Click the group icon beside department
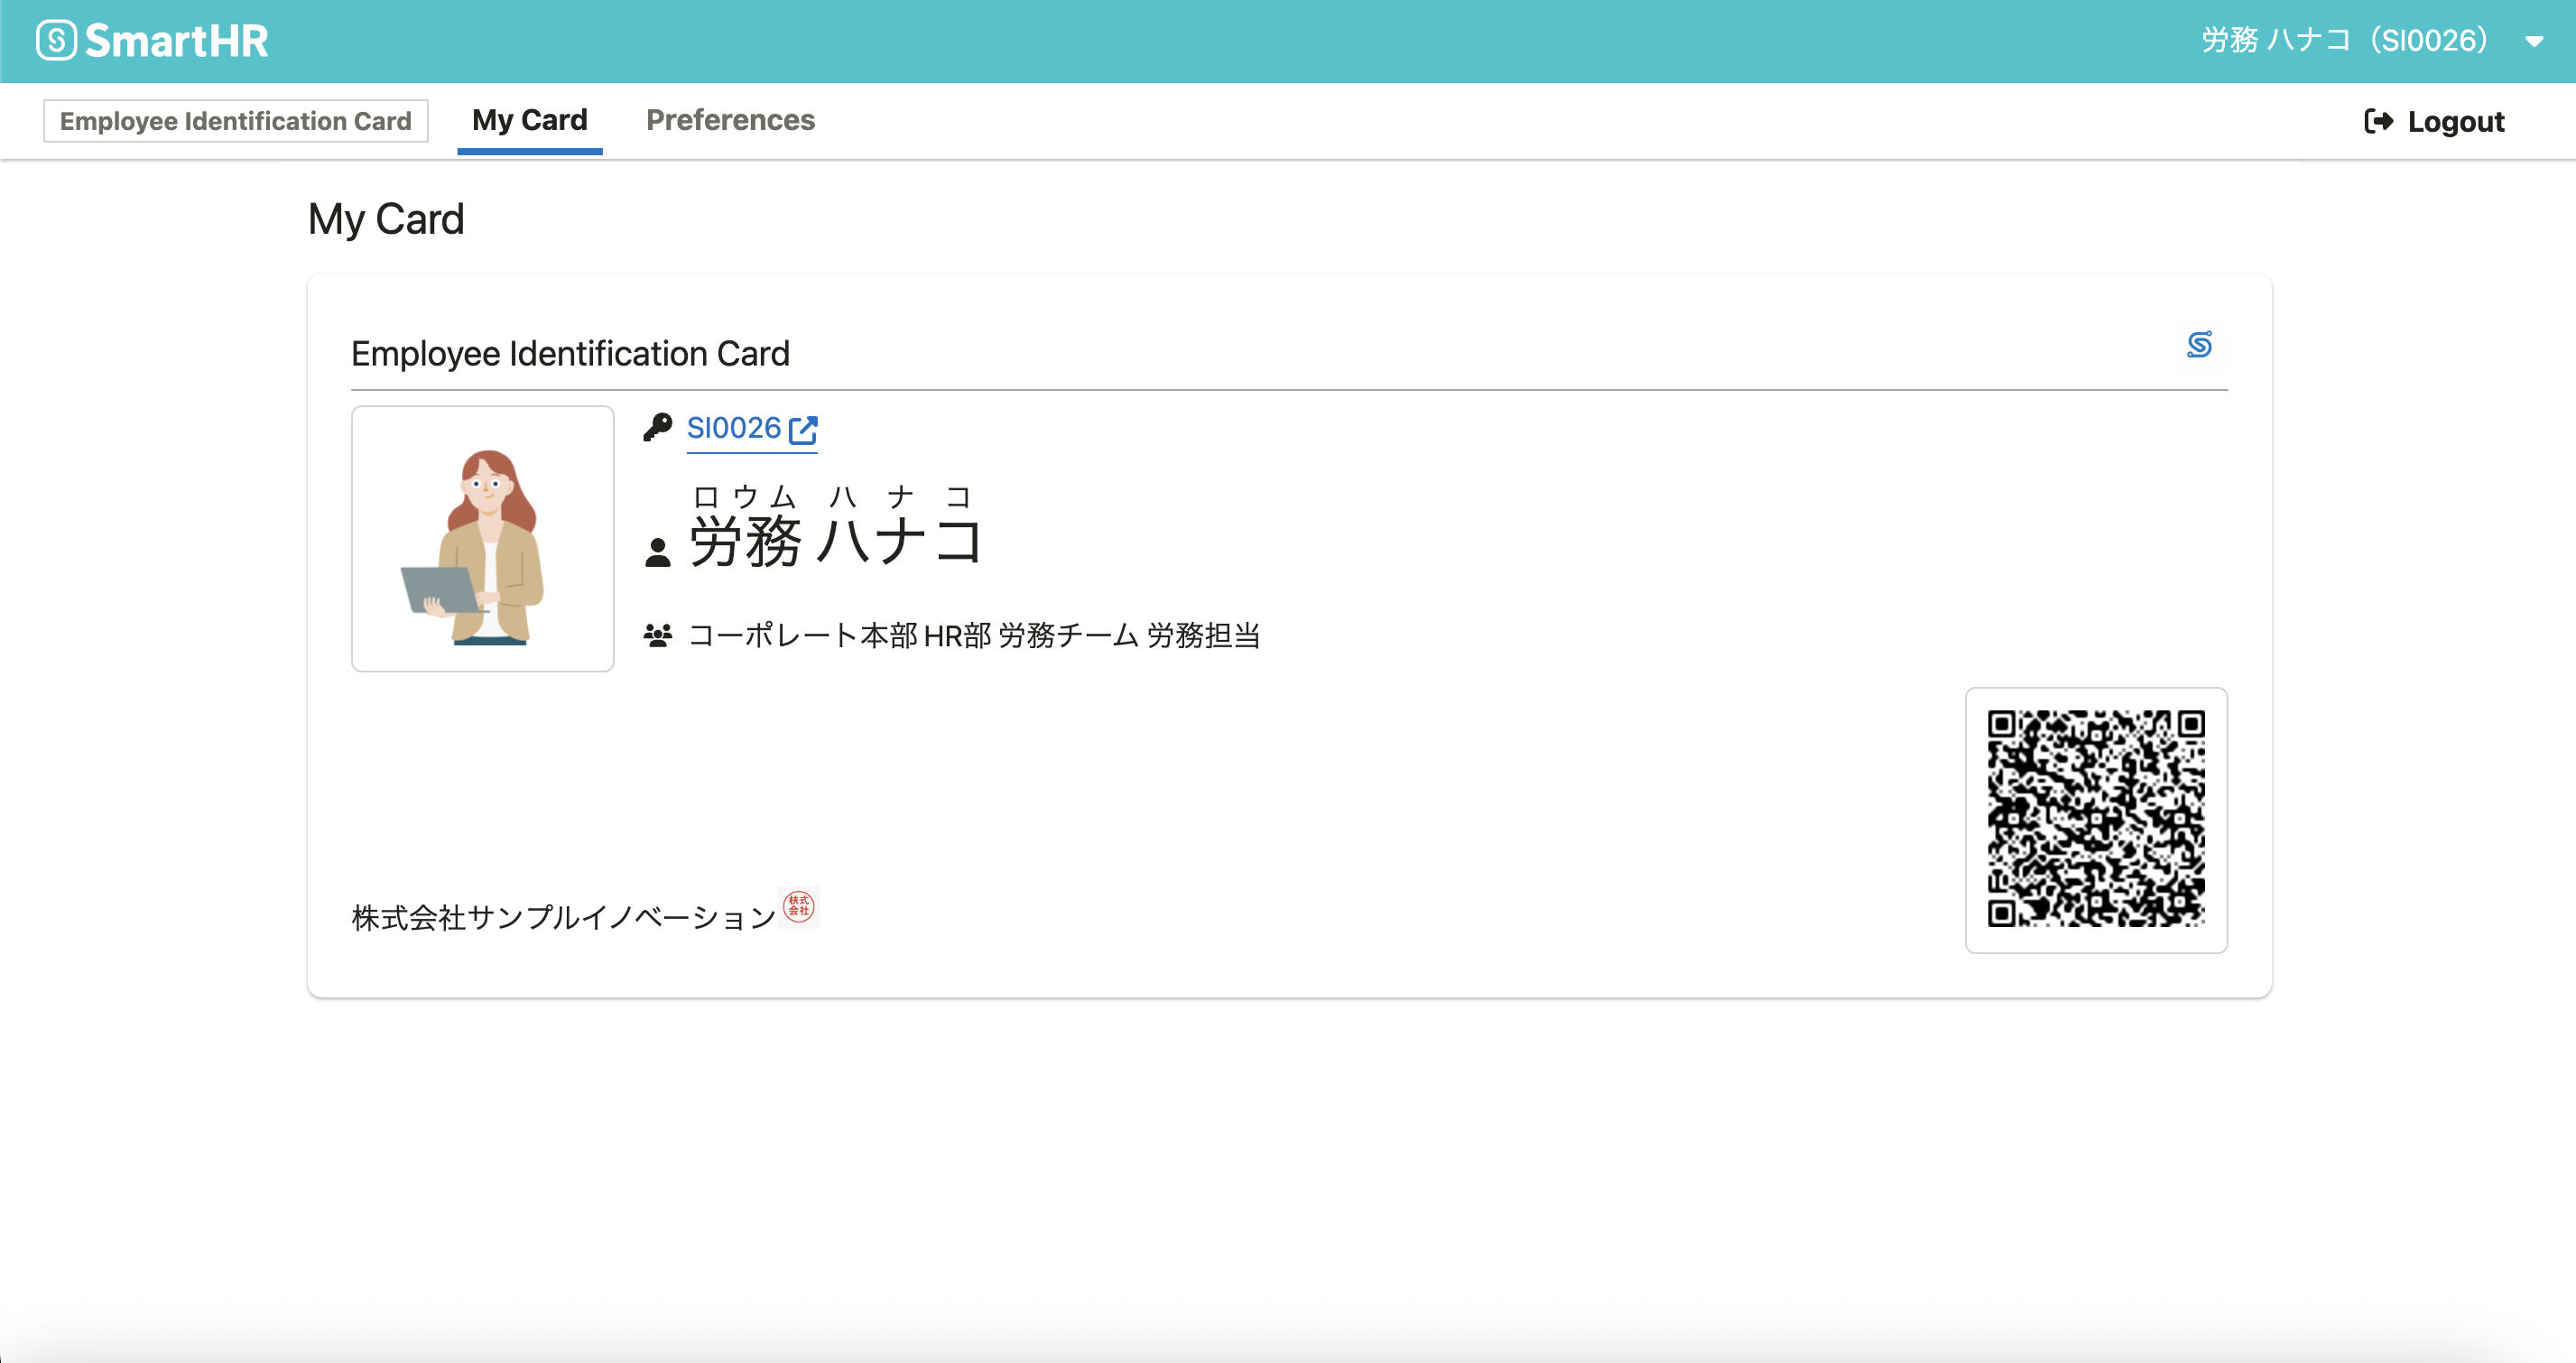This screenshot has width=2576, height=1363. coord(657,636)
